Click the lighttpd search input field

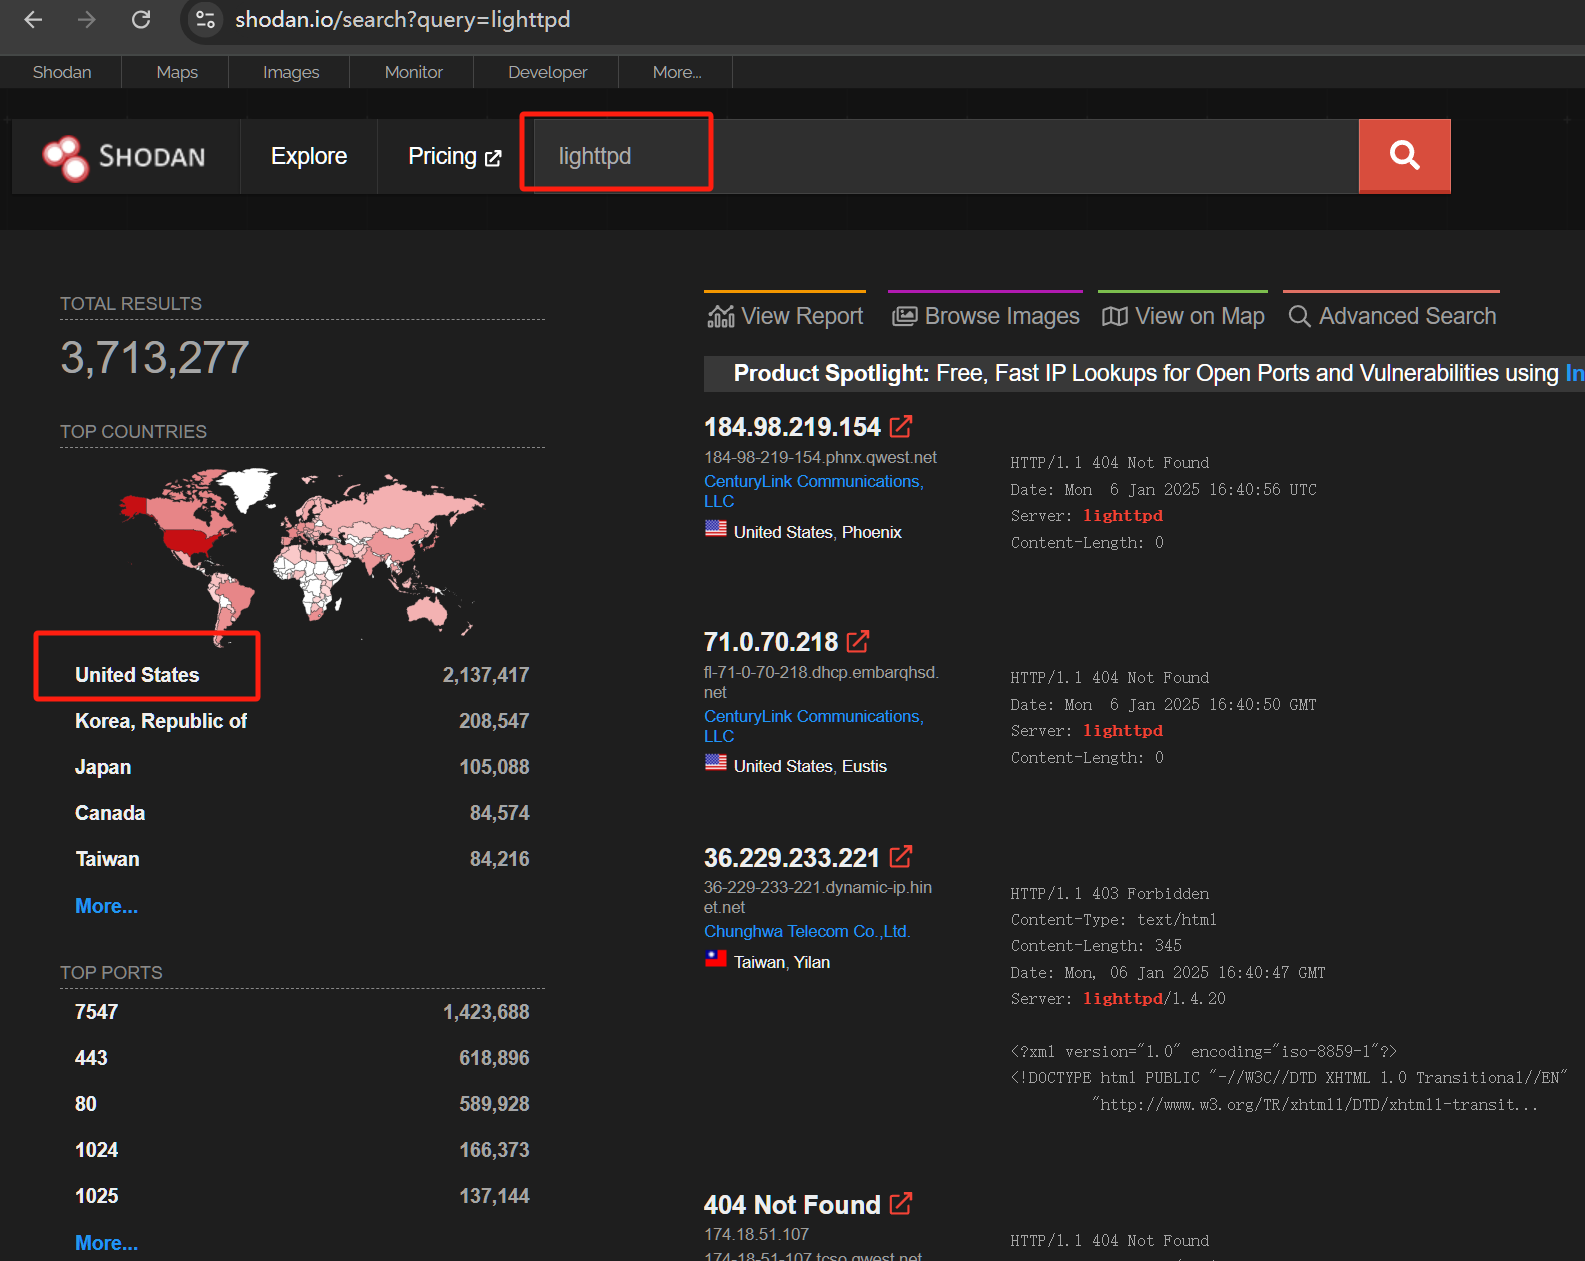945,156
